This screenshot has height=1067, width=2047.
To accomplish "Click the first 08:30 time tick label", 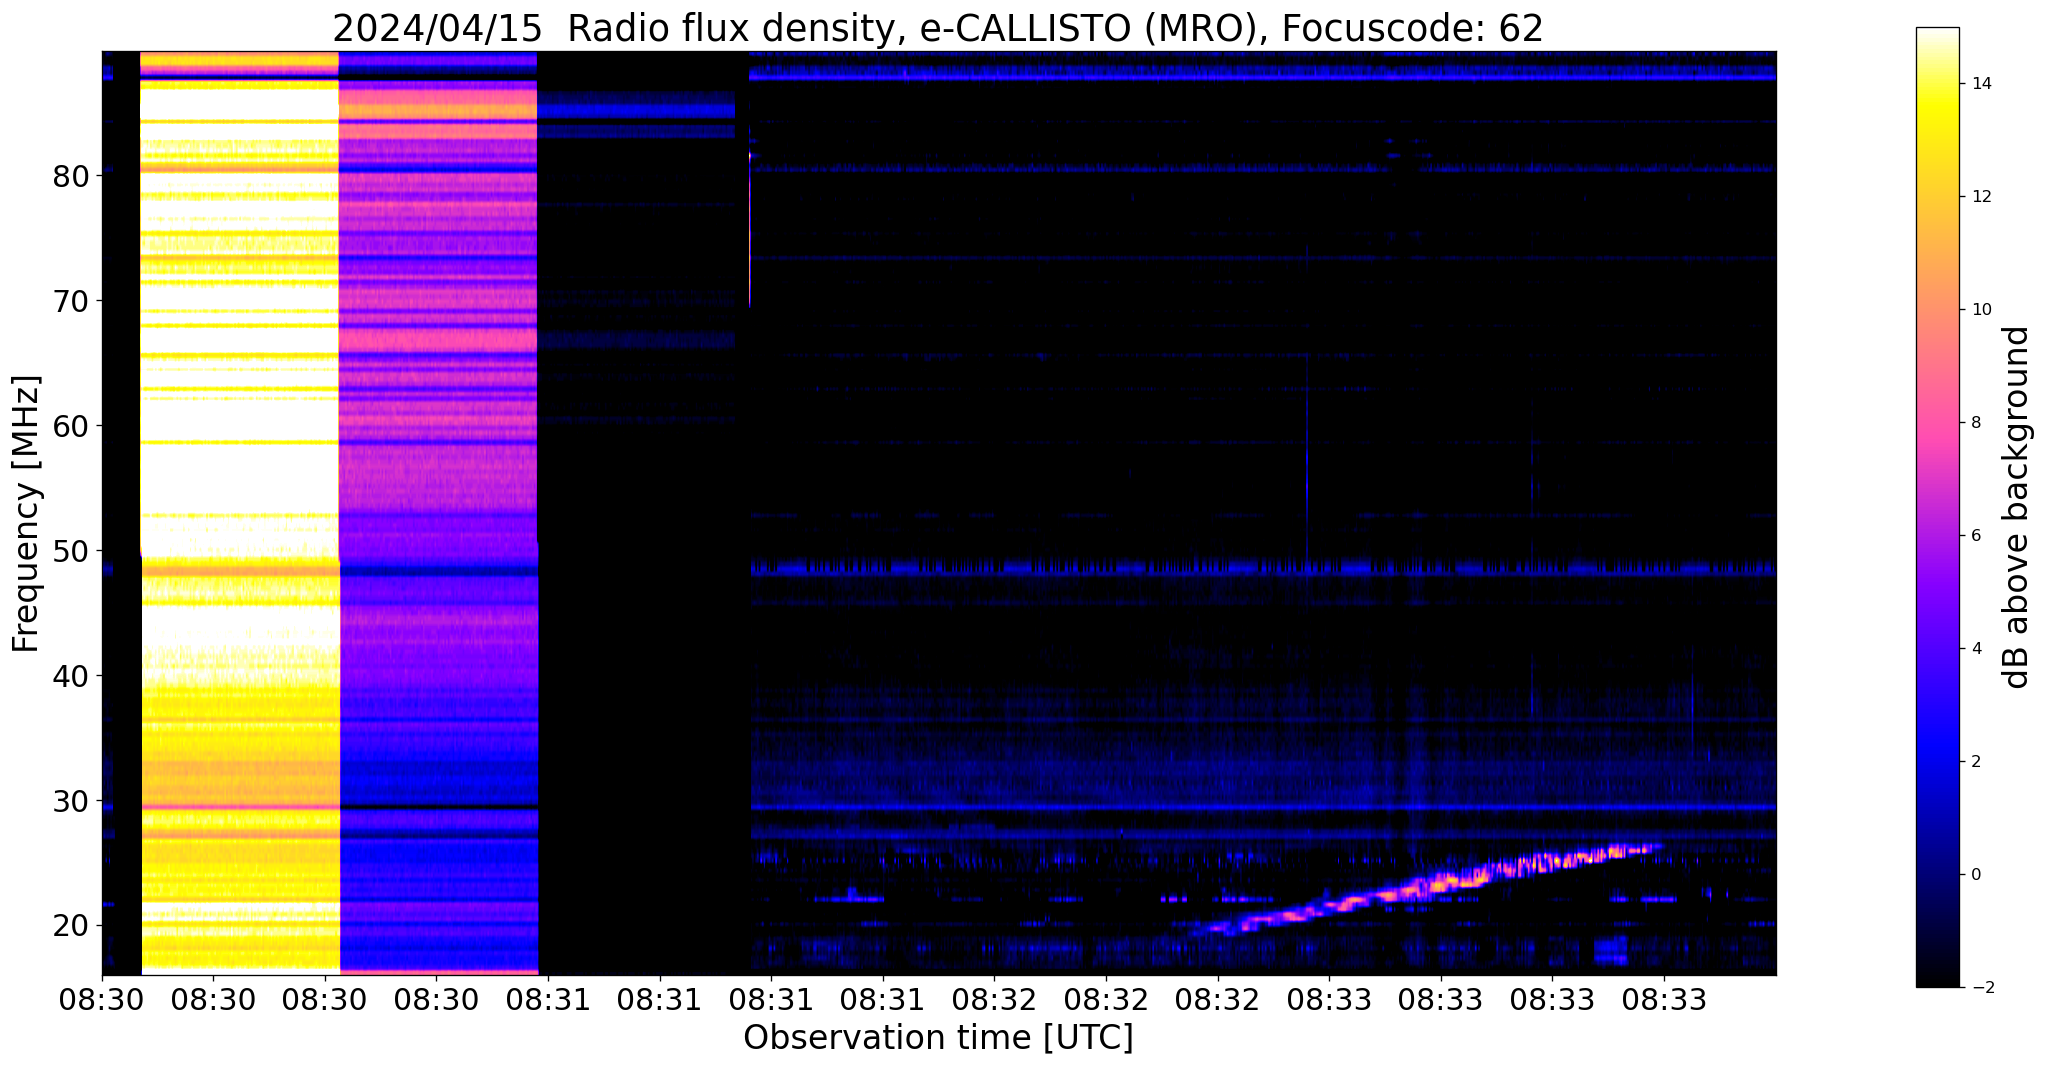I will (102, 999).
